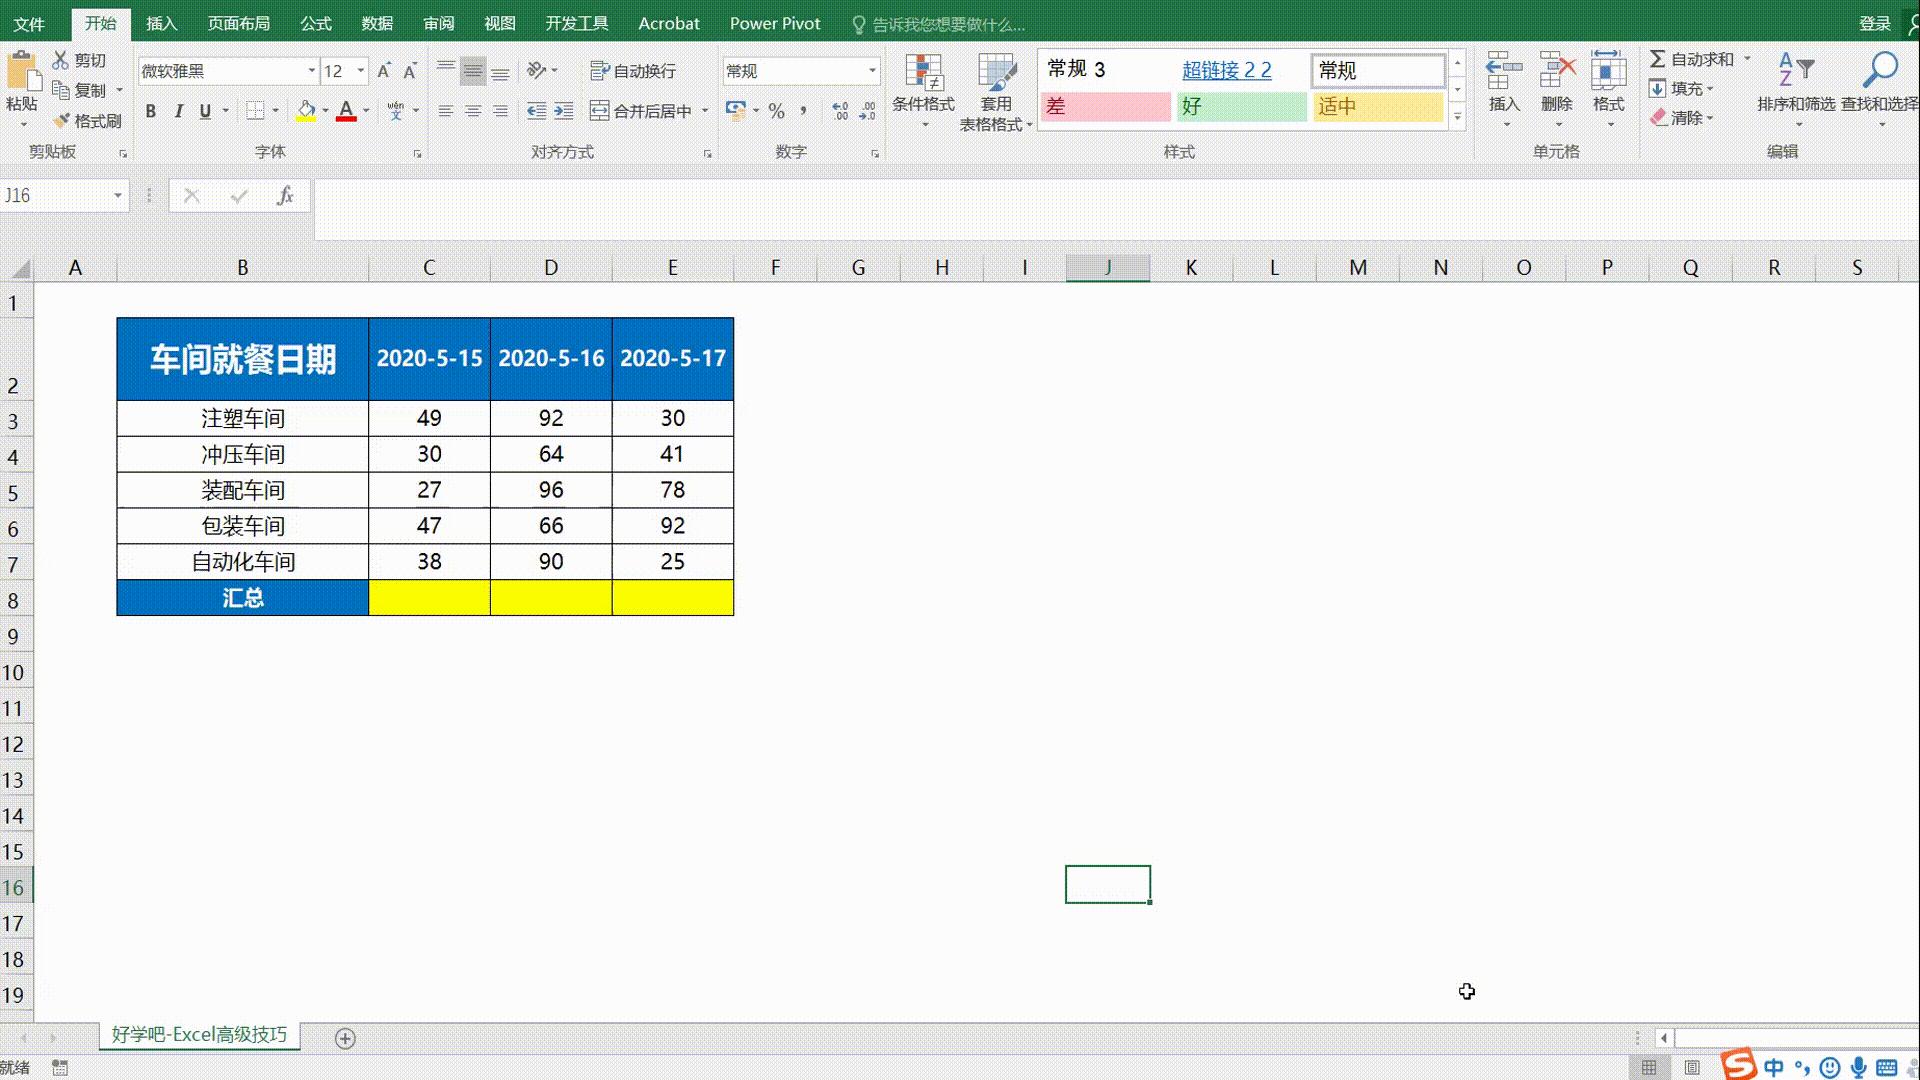Viewport: 1920px width, 1080px height.
Task: Click the 超链接 2 2 style
Action: pyautogui.click(x=1228, y=70)
